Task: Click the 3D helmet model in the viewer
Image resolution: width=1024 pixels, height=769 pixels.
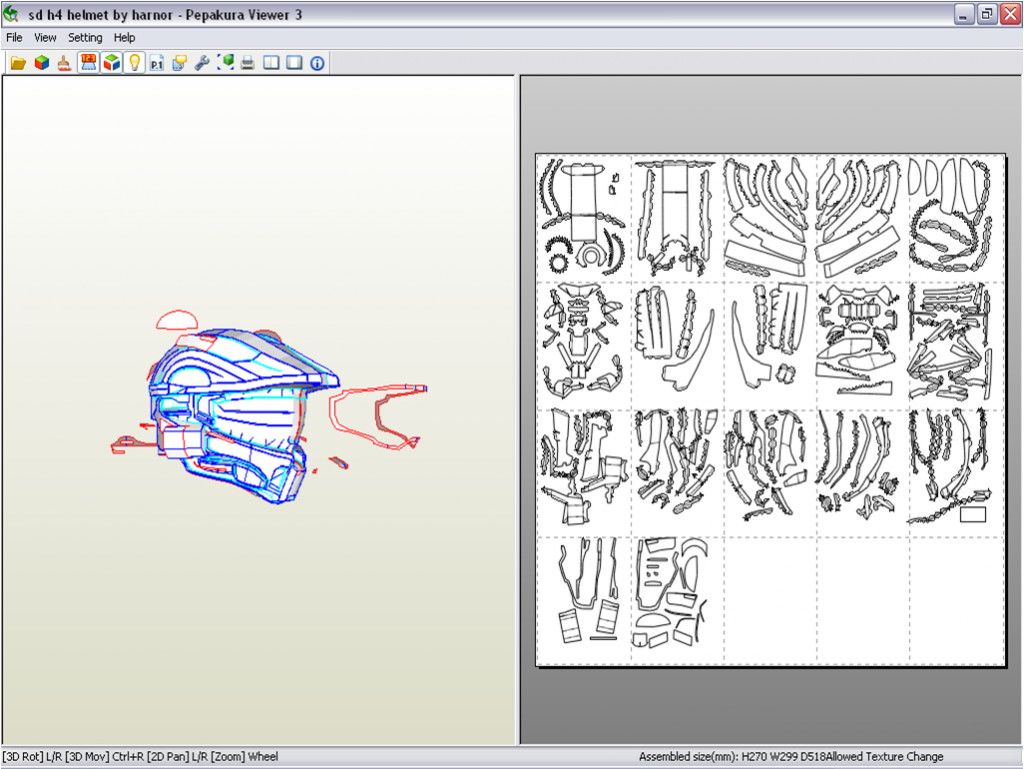Action: click(242, 415)
